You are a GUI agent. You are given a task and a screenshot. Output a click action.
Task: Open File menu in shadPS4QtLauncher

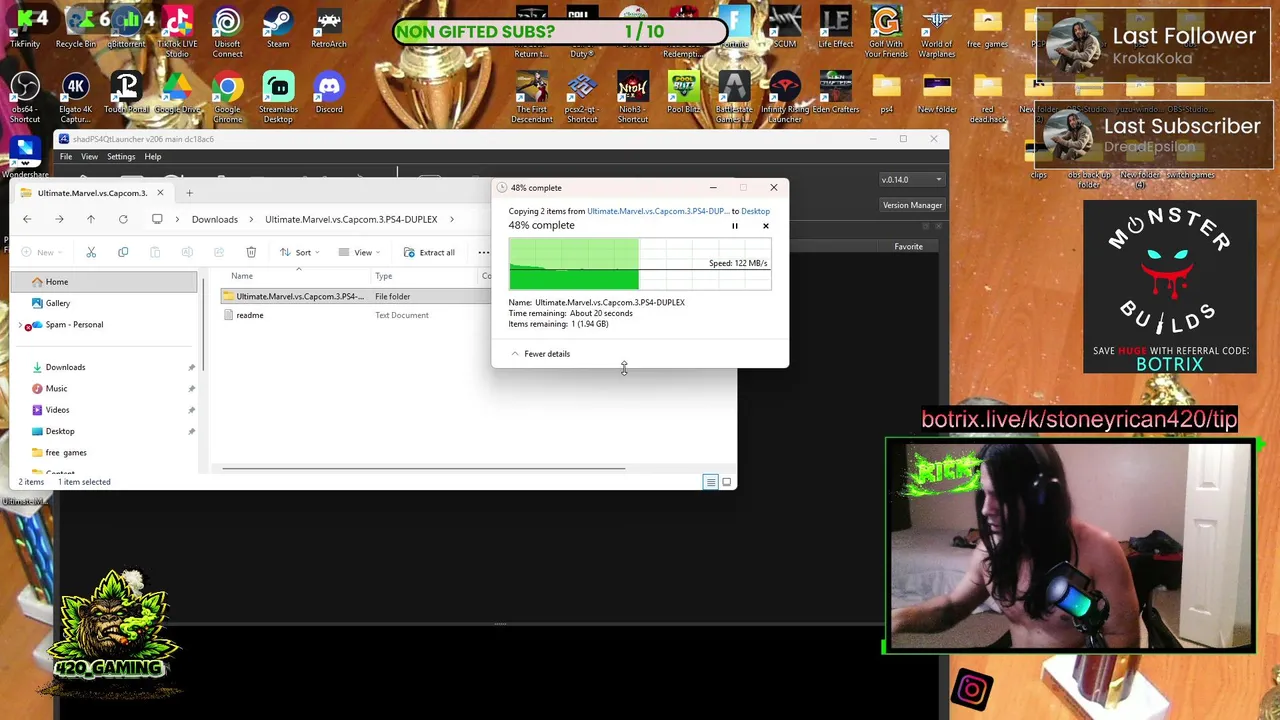[66, 157]
